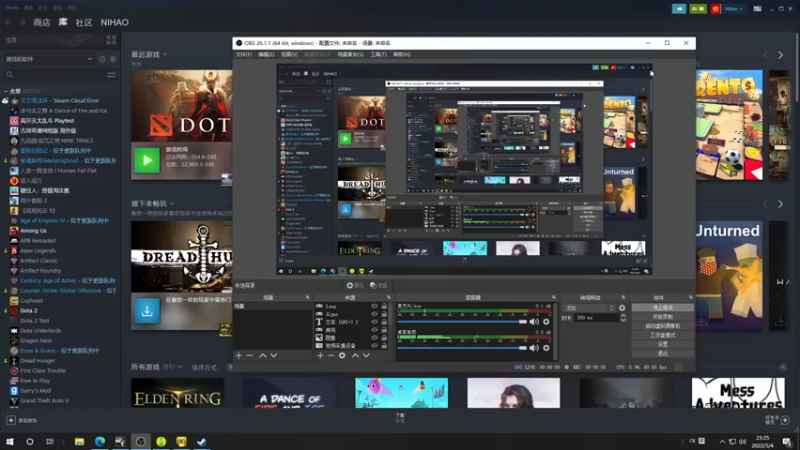Toggle lock on 视频采集设备 source
This screenshot has width=800, height=450.
click(x=384, y=345)
